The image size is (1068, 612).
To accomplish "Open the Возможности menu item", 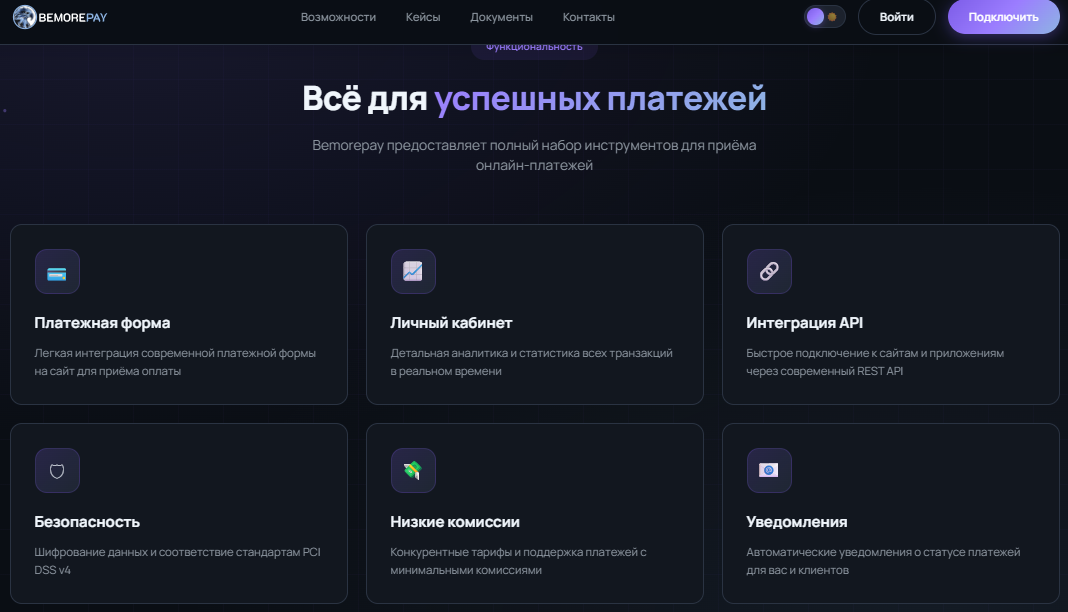I will [338, 17].
